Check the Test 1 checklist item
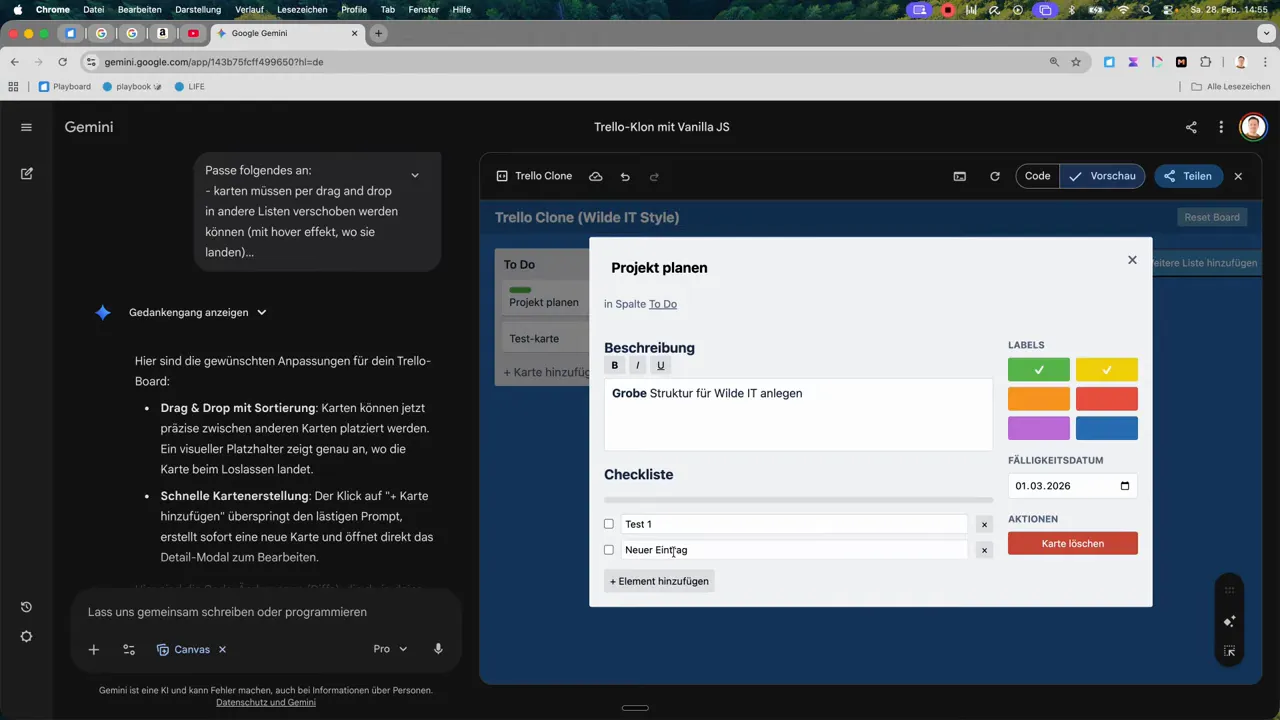This screenshot has width=1280, height=720. pyautogui.click(x=609, y=524)
